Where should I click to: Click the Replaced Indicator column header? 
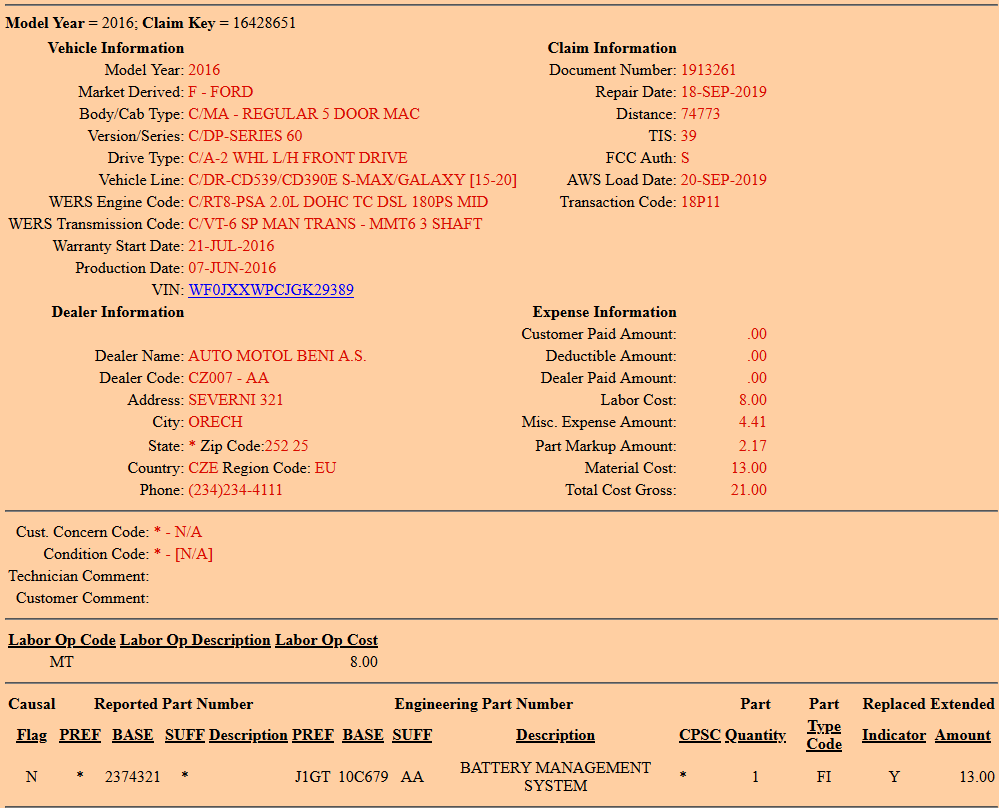pyautogui.click(x=894, y=735)
